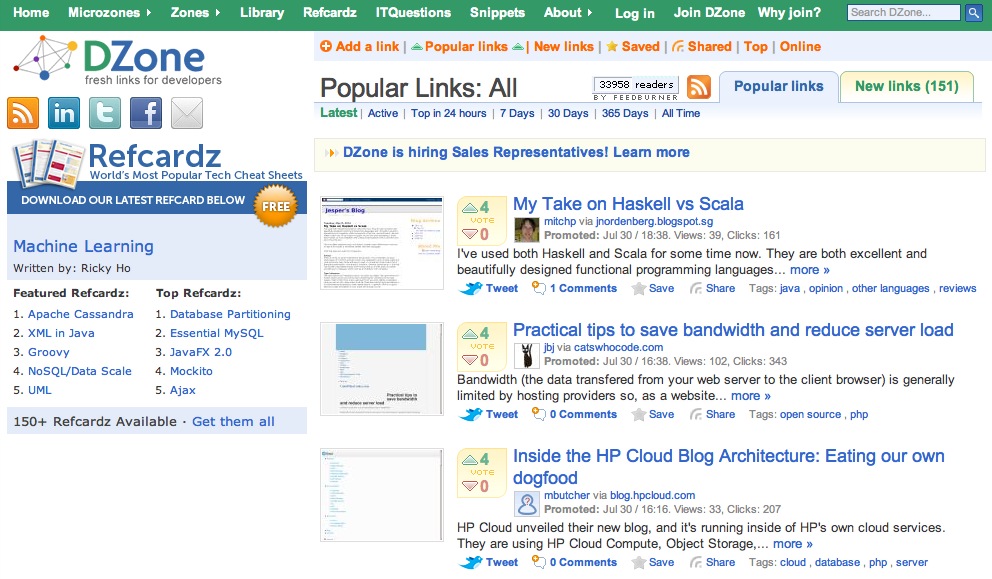Open the Machine Learning refcard

click(84, 246)
